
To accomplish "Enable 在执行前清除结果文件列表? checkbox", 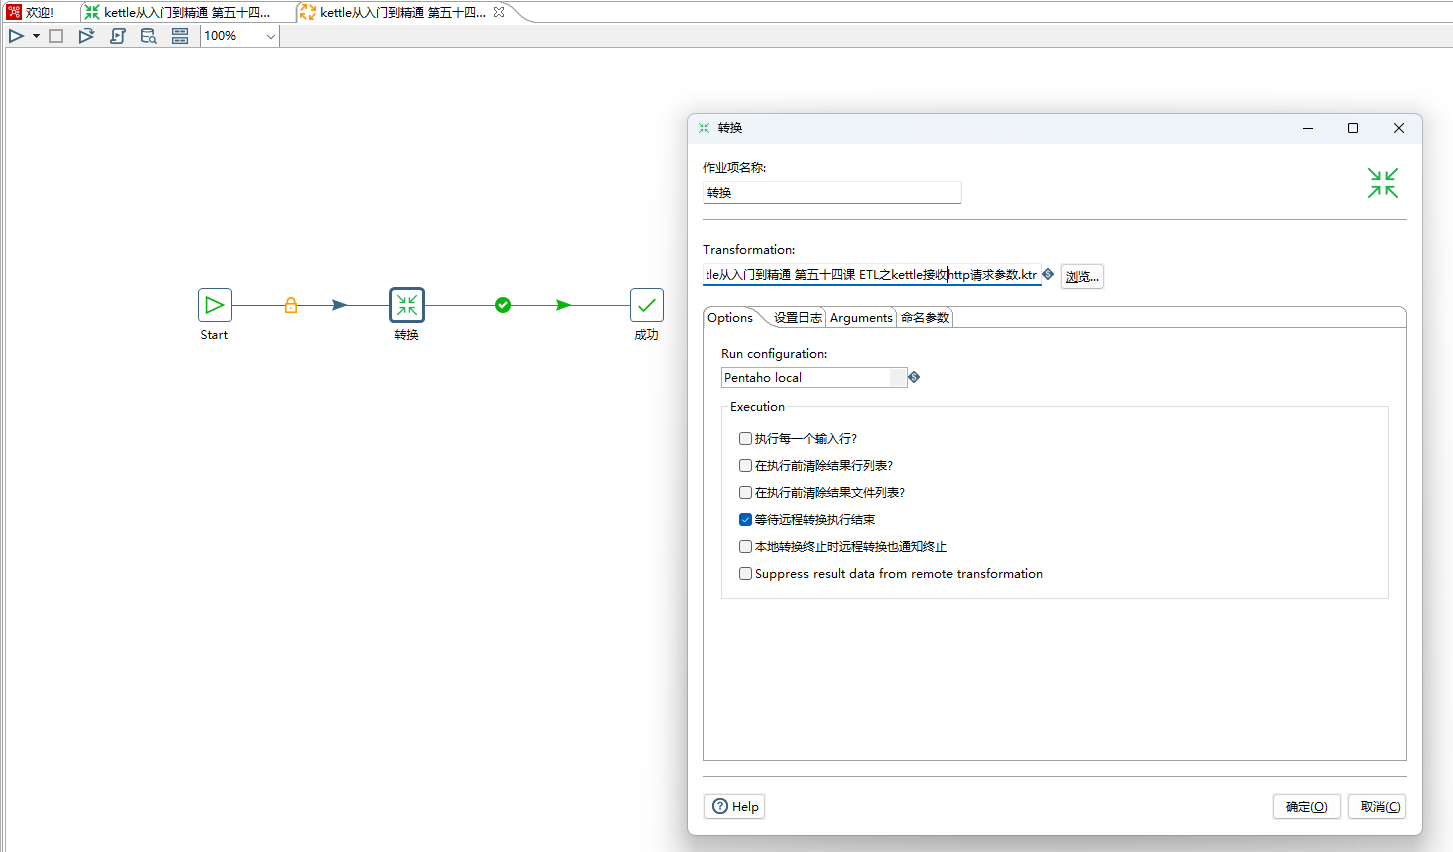I will point(745,493).
